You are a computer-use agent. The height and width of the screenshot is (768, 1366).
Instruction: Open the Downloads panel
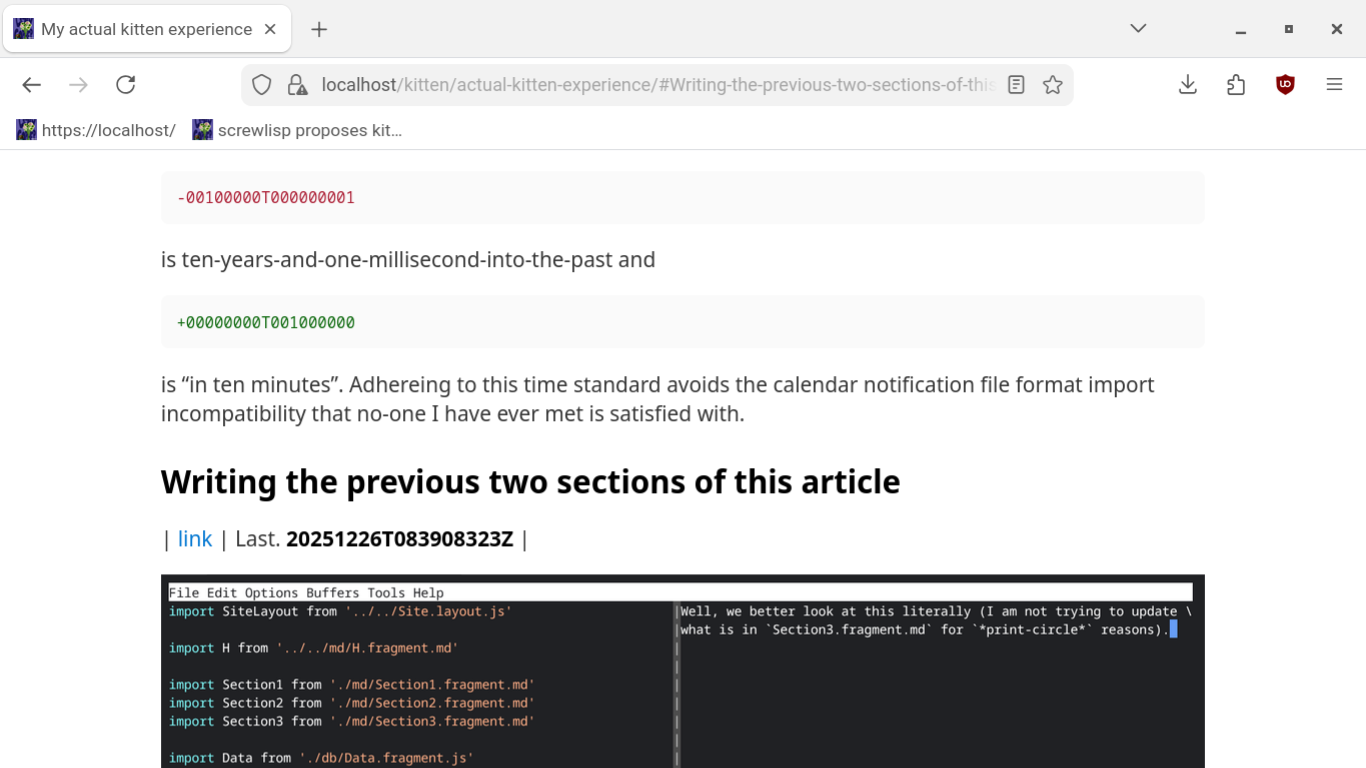pyautogui.click(x=1187, y=85)
